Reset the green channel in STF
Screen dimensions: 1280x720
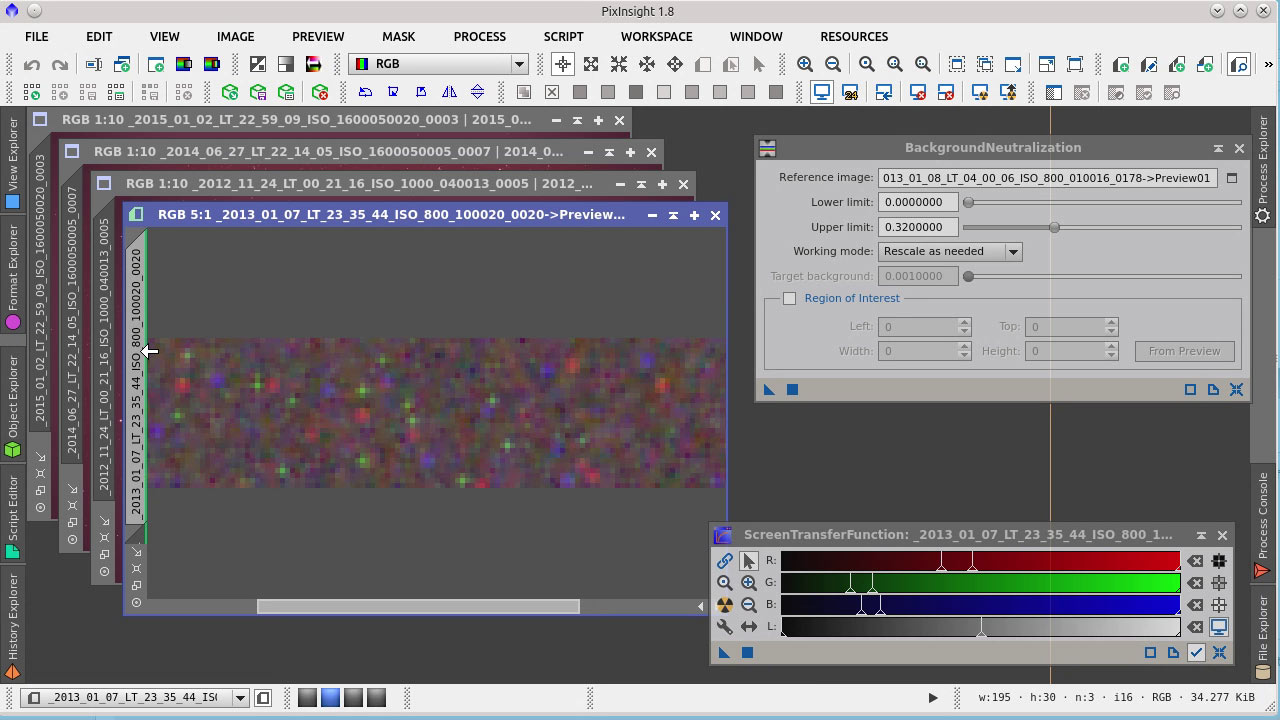point(1195,583)
